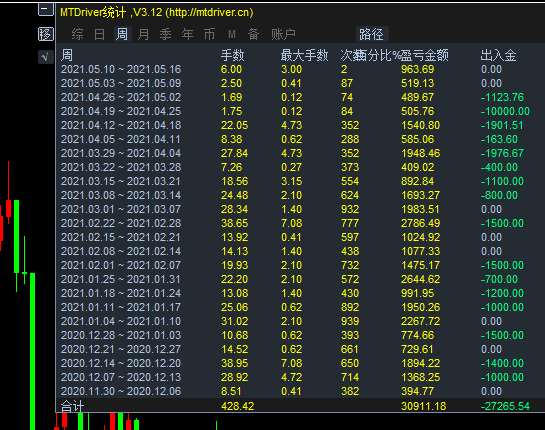This screenshot has width=545, height=430.
Task: Click the 周 column header
Action: pos(67,55)
